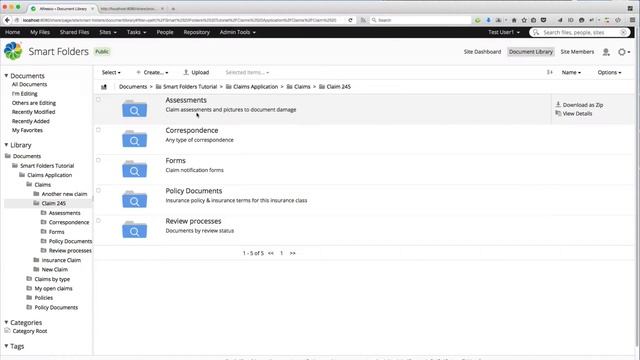Open My Files menu item
The width and height of the screenshot is (640, 360).
click(40, 32)
